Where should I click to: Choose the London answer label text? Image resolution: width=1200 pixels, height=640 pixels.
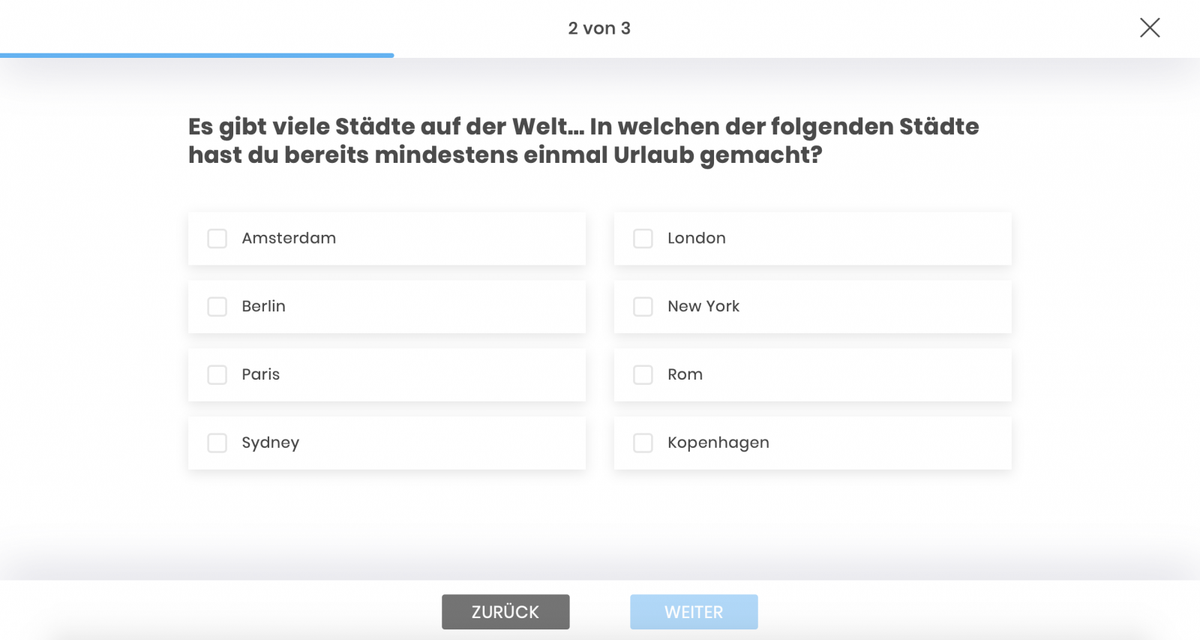[x=697, y=238]
